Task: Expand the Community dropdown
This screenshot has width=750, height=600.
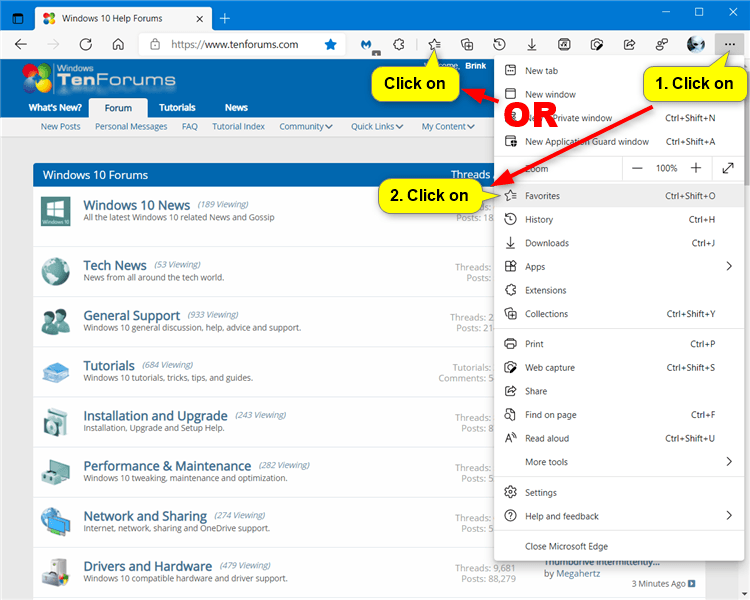Action: pos(306,126)
